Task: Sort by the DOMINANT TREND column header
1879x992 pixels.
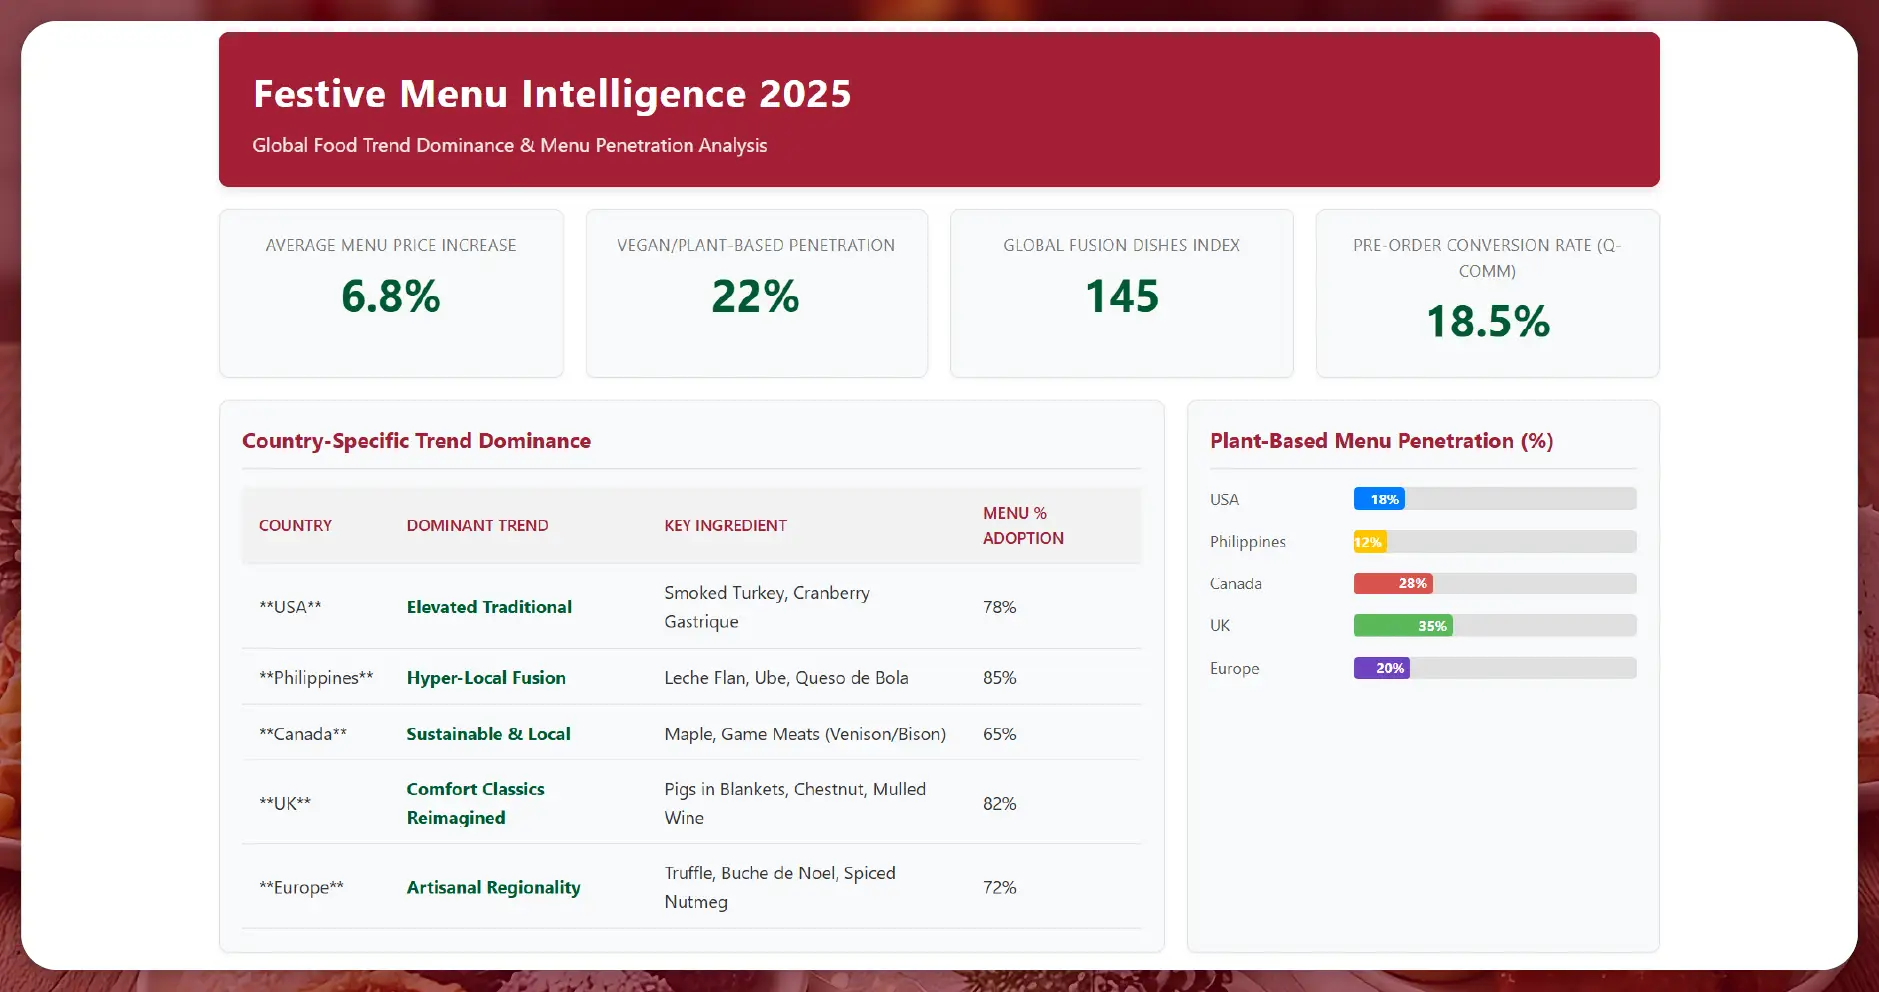Action: point(477,525)
